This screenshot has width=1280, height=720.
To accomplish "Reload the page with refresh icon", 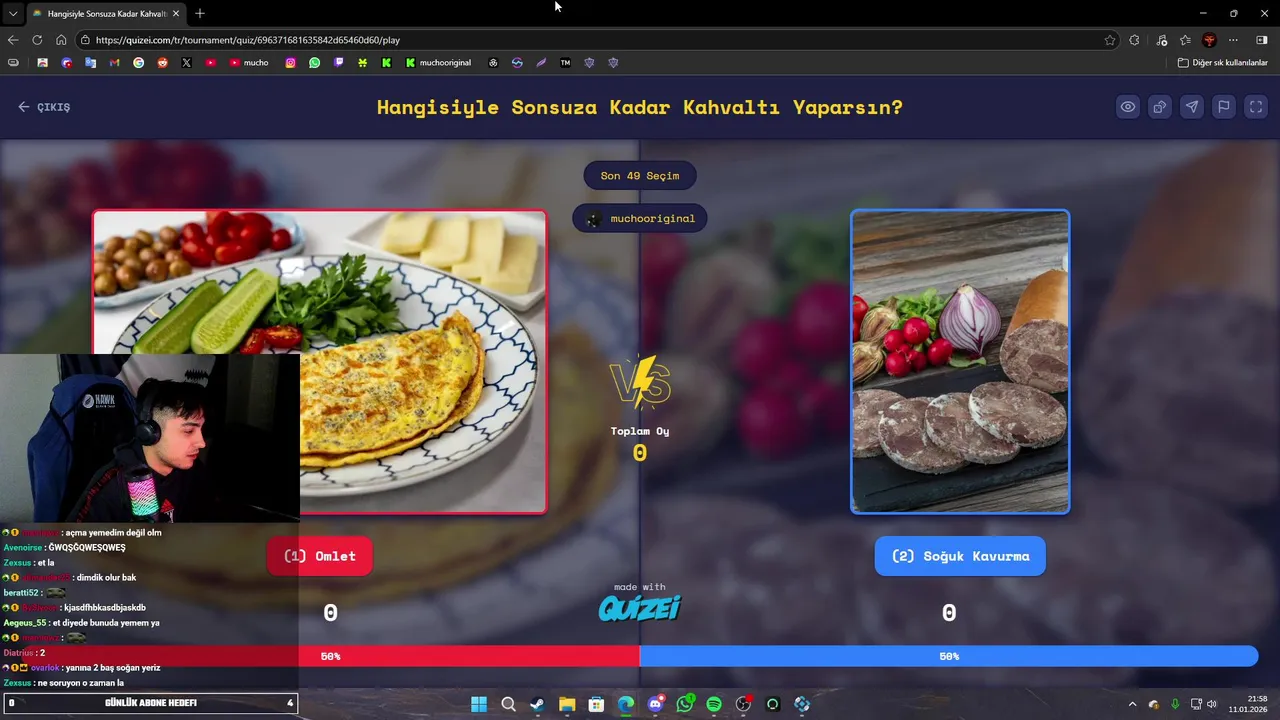I will [37, 40].
